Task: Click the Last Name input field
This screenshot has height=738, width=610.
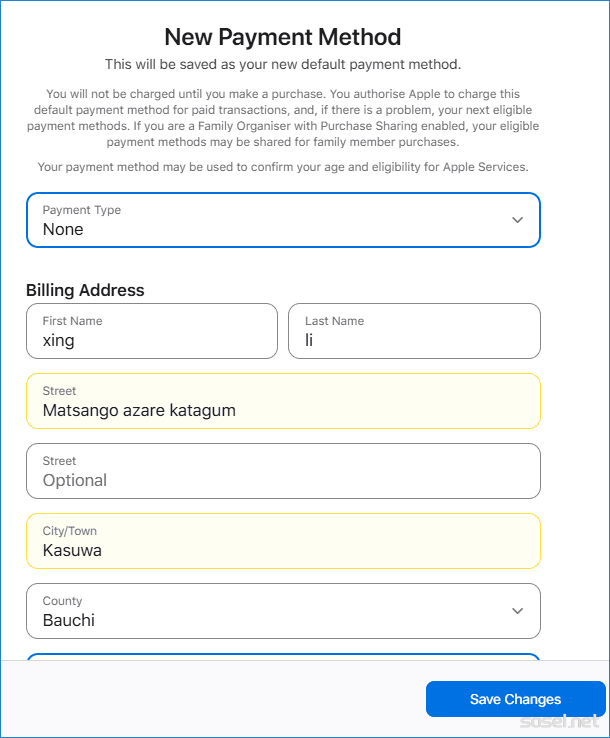Action: tap(414, 331)
